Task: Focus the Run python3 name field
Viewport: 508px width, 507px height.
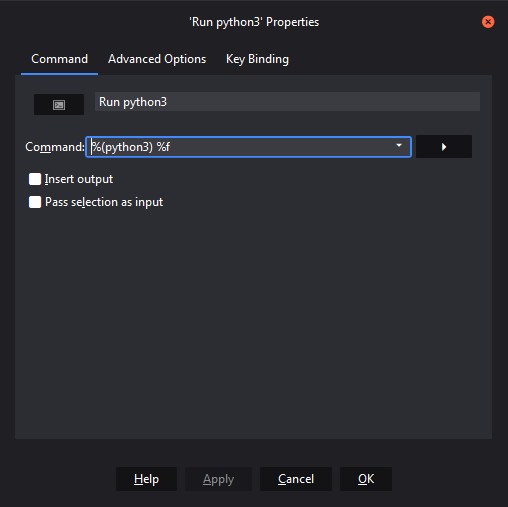Action: [x=287, y=102]
